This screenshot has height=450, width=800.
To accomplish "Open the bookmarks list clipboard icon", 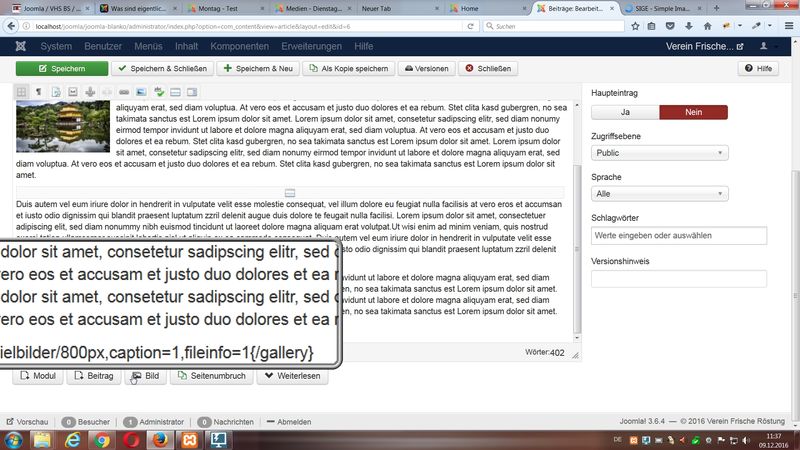I will tap(652, 26).
